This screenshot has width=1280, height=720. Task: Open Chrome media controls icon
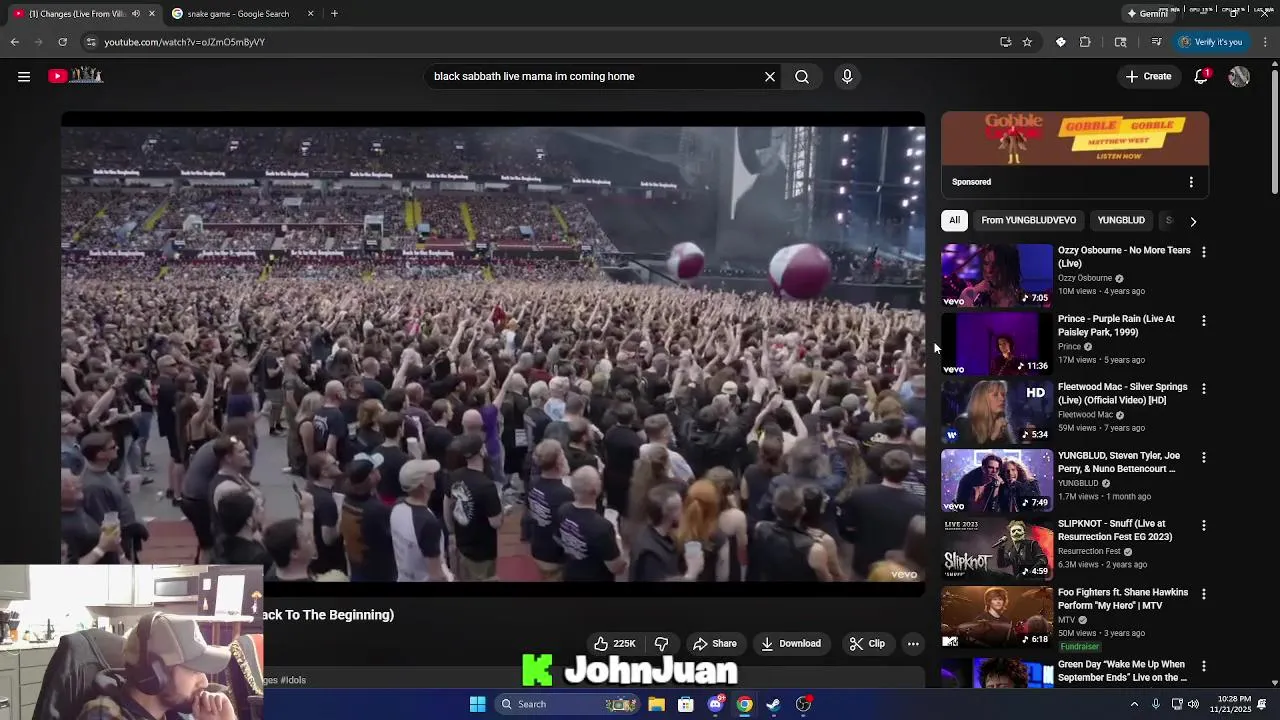click(x=1156, y=42)
